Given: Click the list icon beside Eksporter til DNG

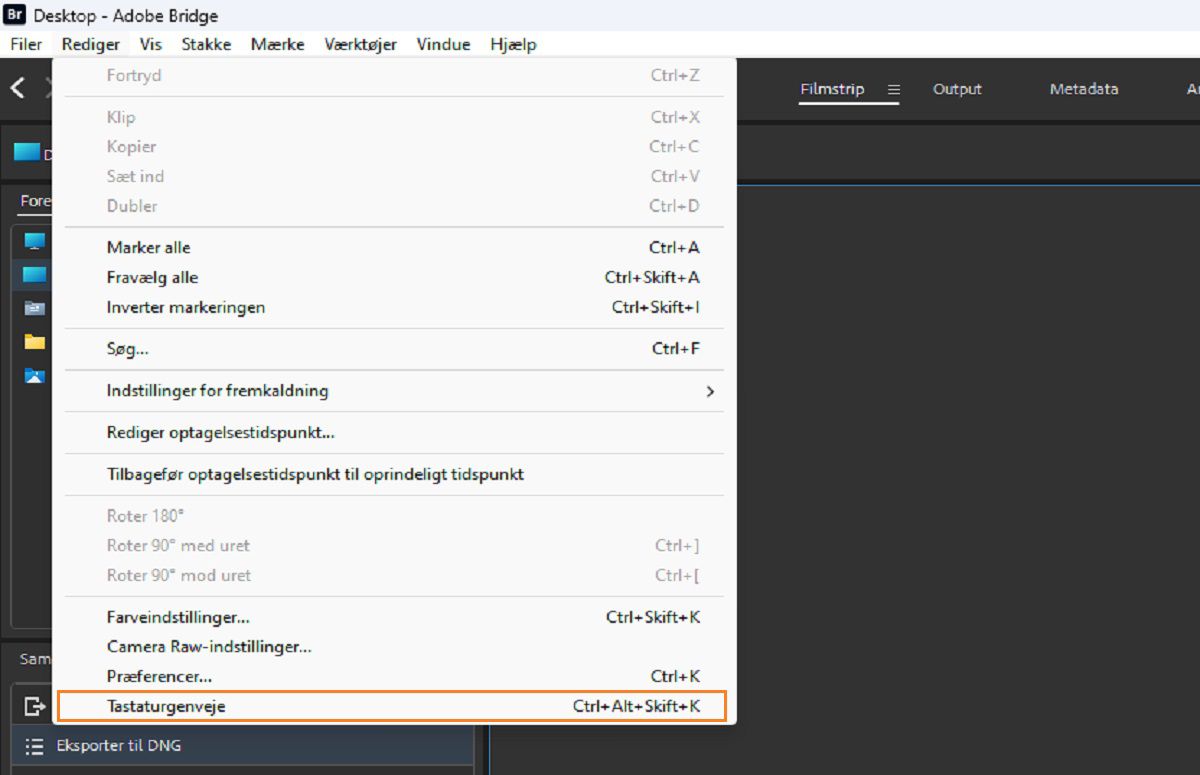Looking at the screenshot, I should click(x=35, y=746).
